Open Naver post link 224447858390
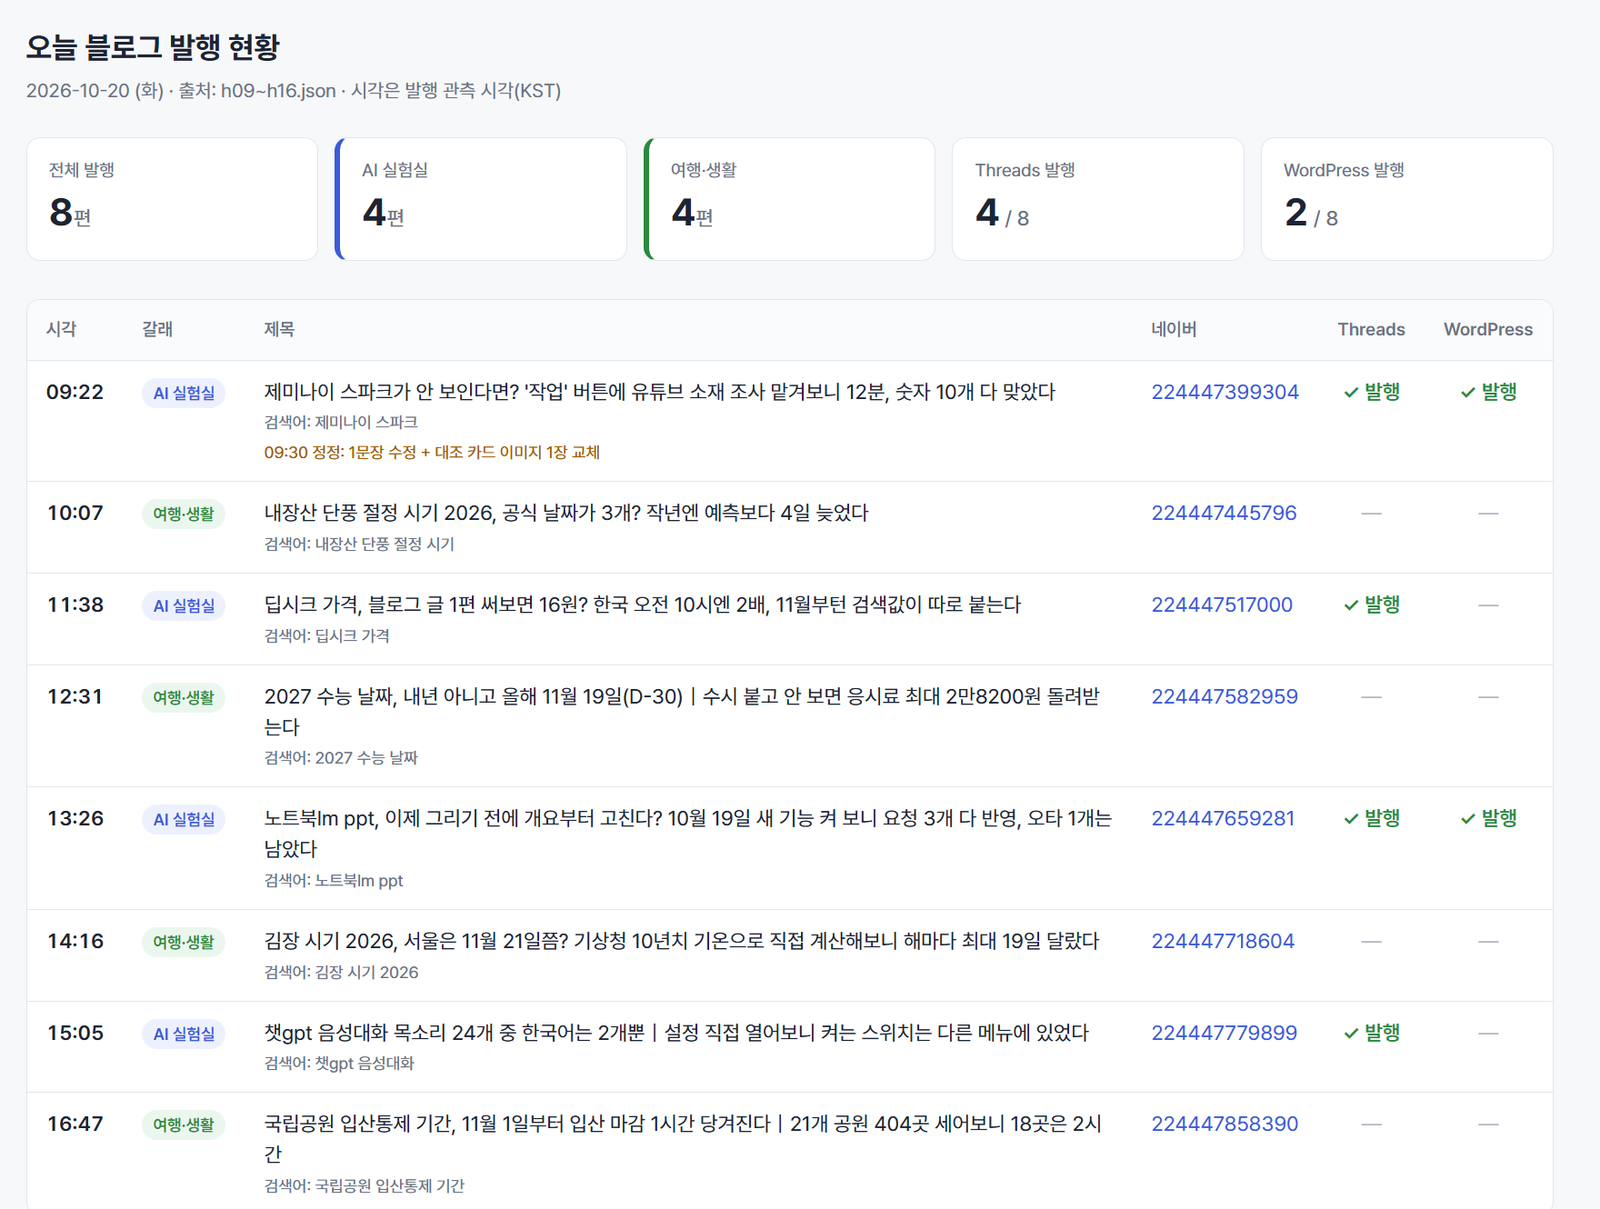This screenshot has width=1600, height=1209. pyautogui.click(x=1225, y=1124)
